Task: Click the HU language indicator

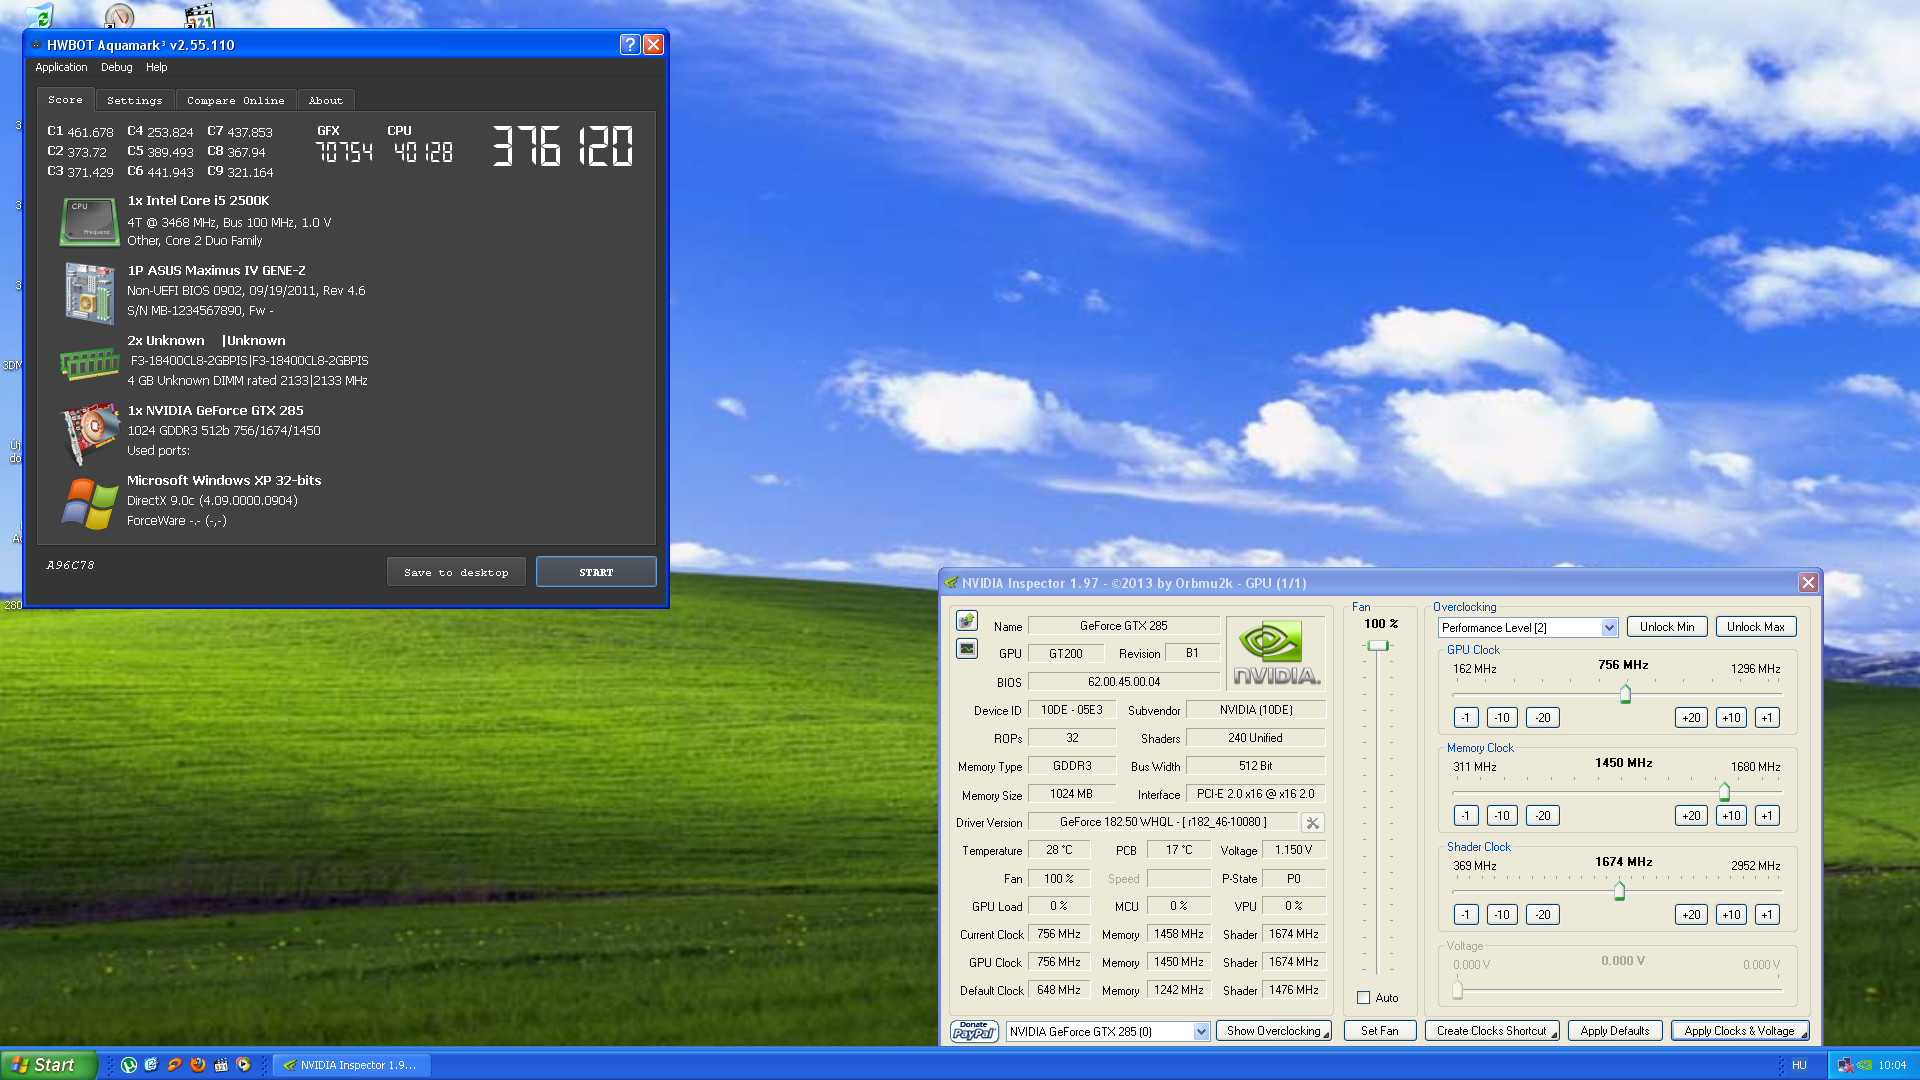Action: point(1799,1066)
